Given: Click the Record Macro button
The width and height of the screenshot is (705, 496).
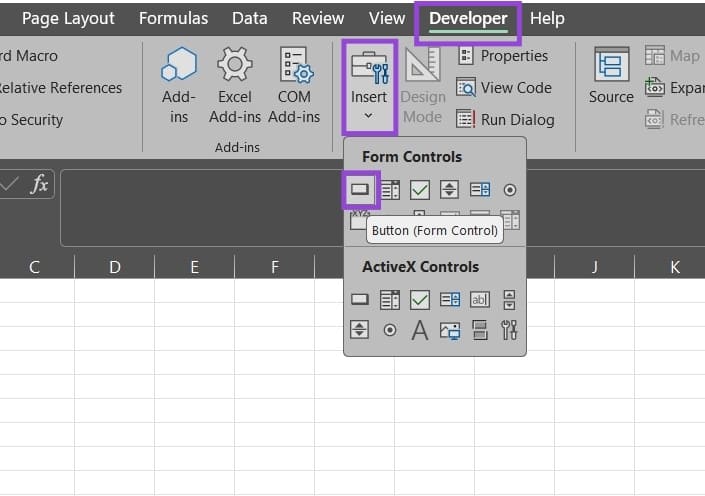Looking at the screenshot, I should [29, 56].
